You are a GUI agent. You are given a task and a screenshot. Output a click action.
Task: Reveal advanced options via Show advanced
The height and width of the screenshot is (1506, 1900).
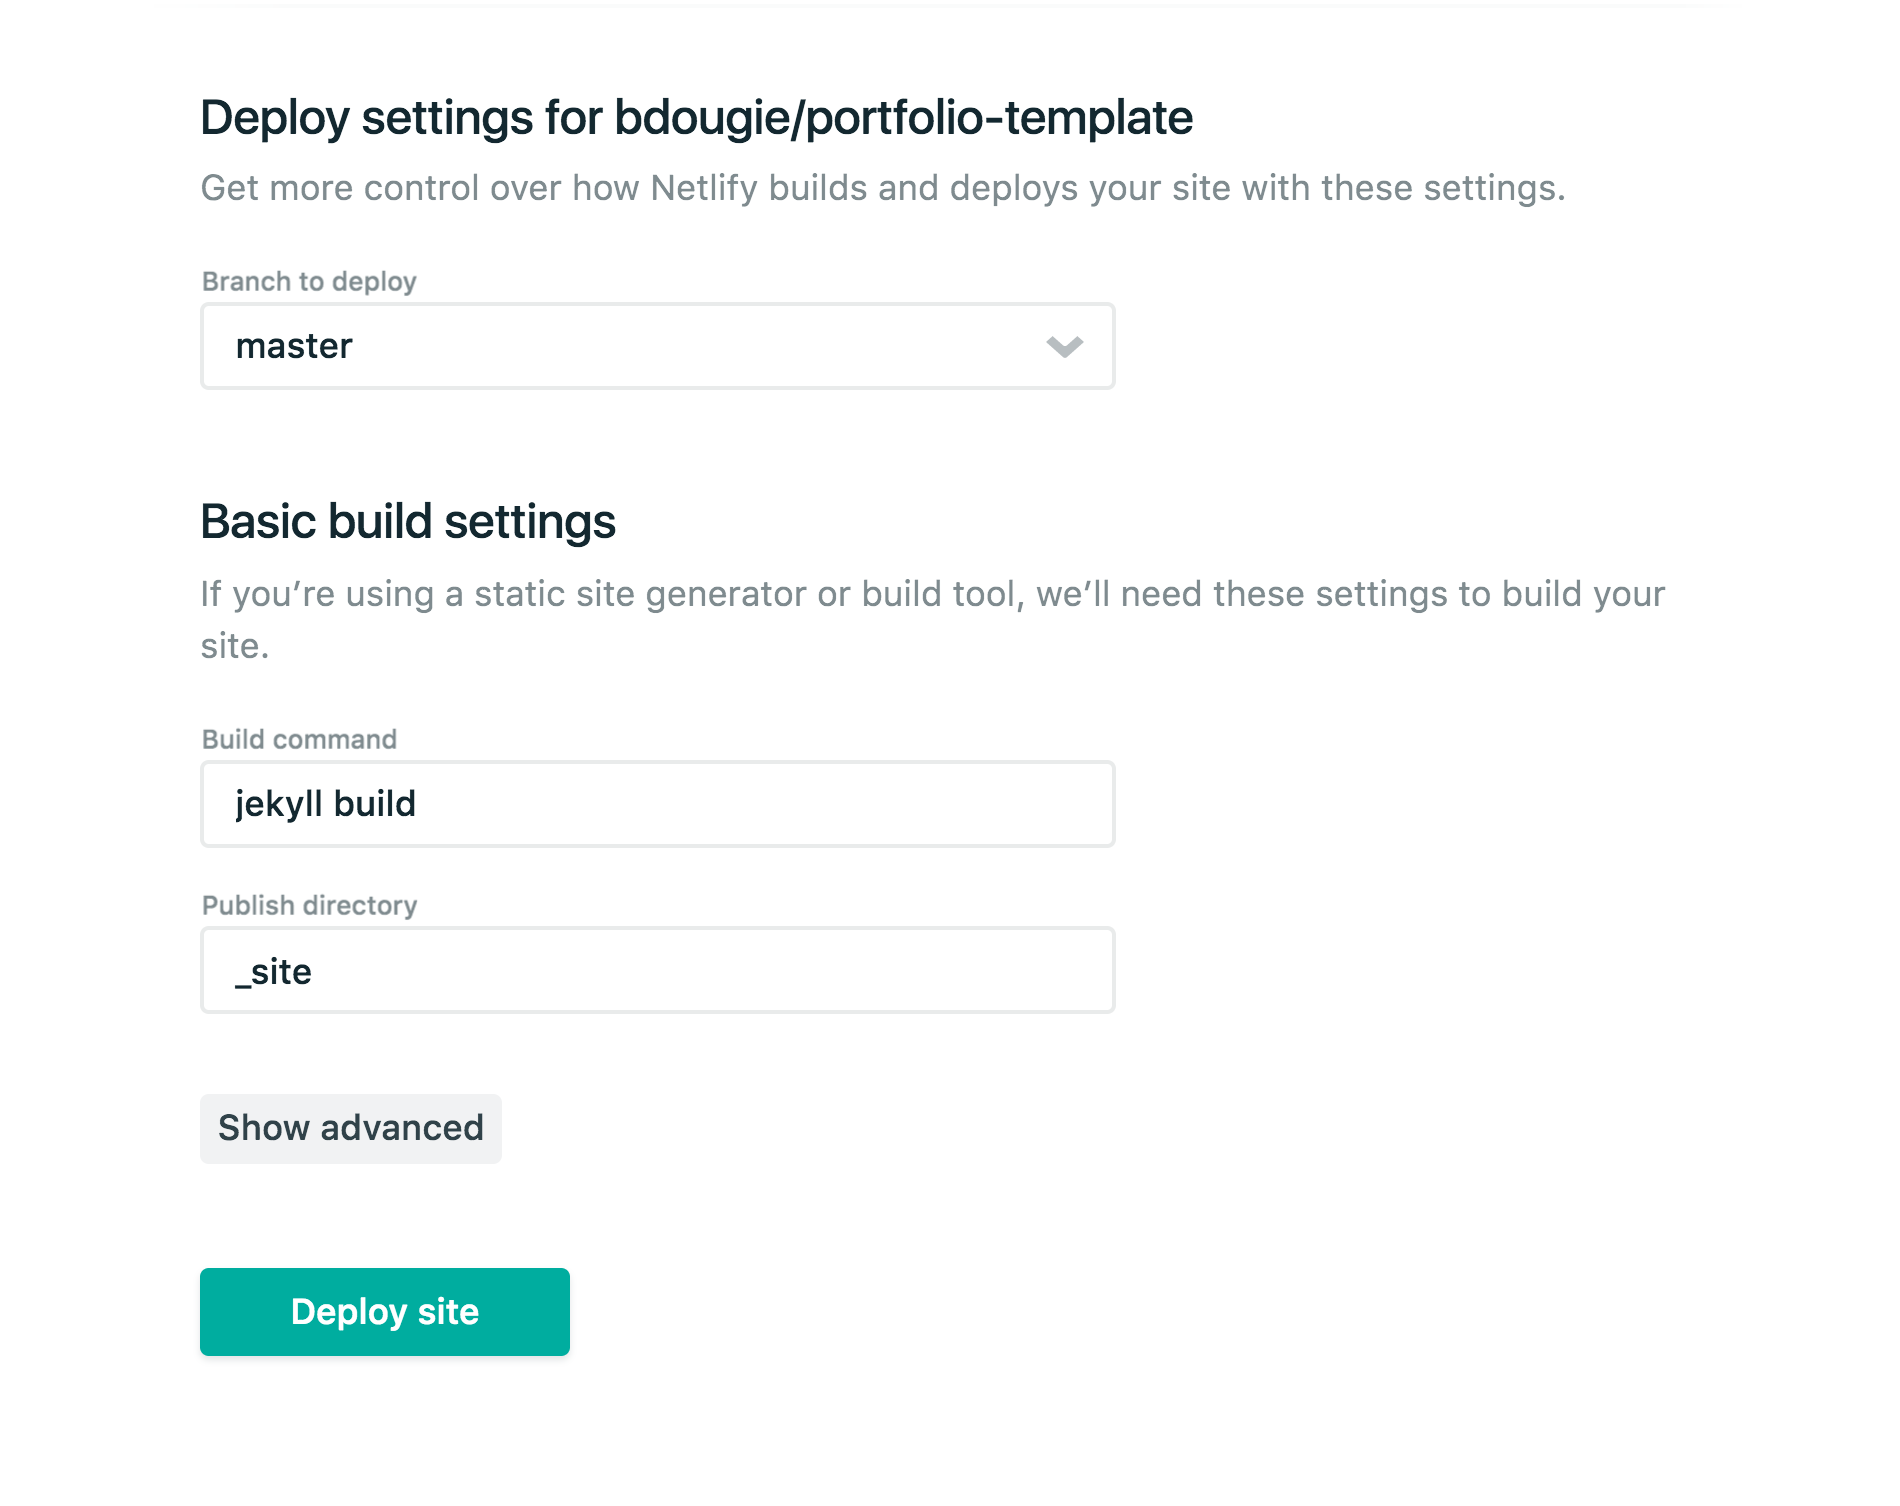351,1128
